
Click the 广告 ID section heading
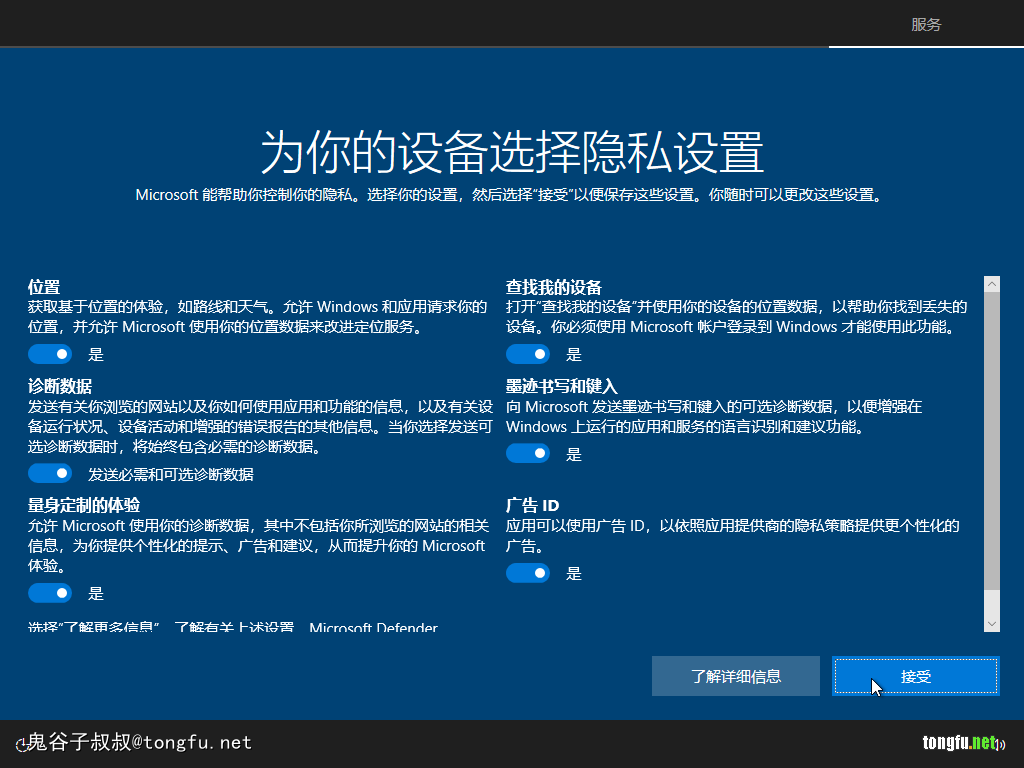pos(532,505)
